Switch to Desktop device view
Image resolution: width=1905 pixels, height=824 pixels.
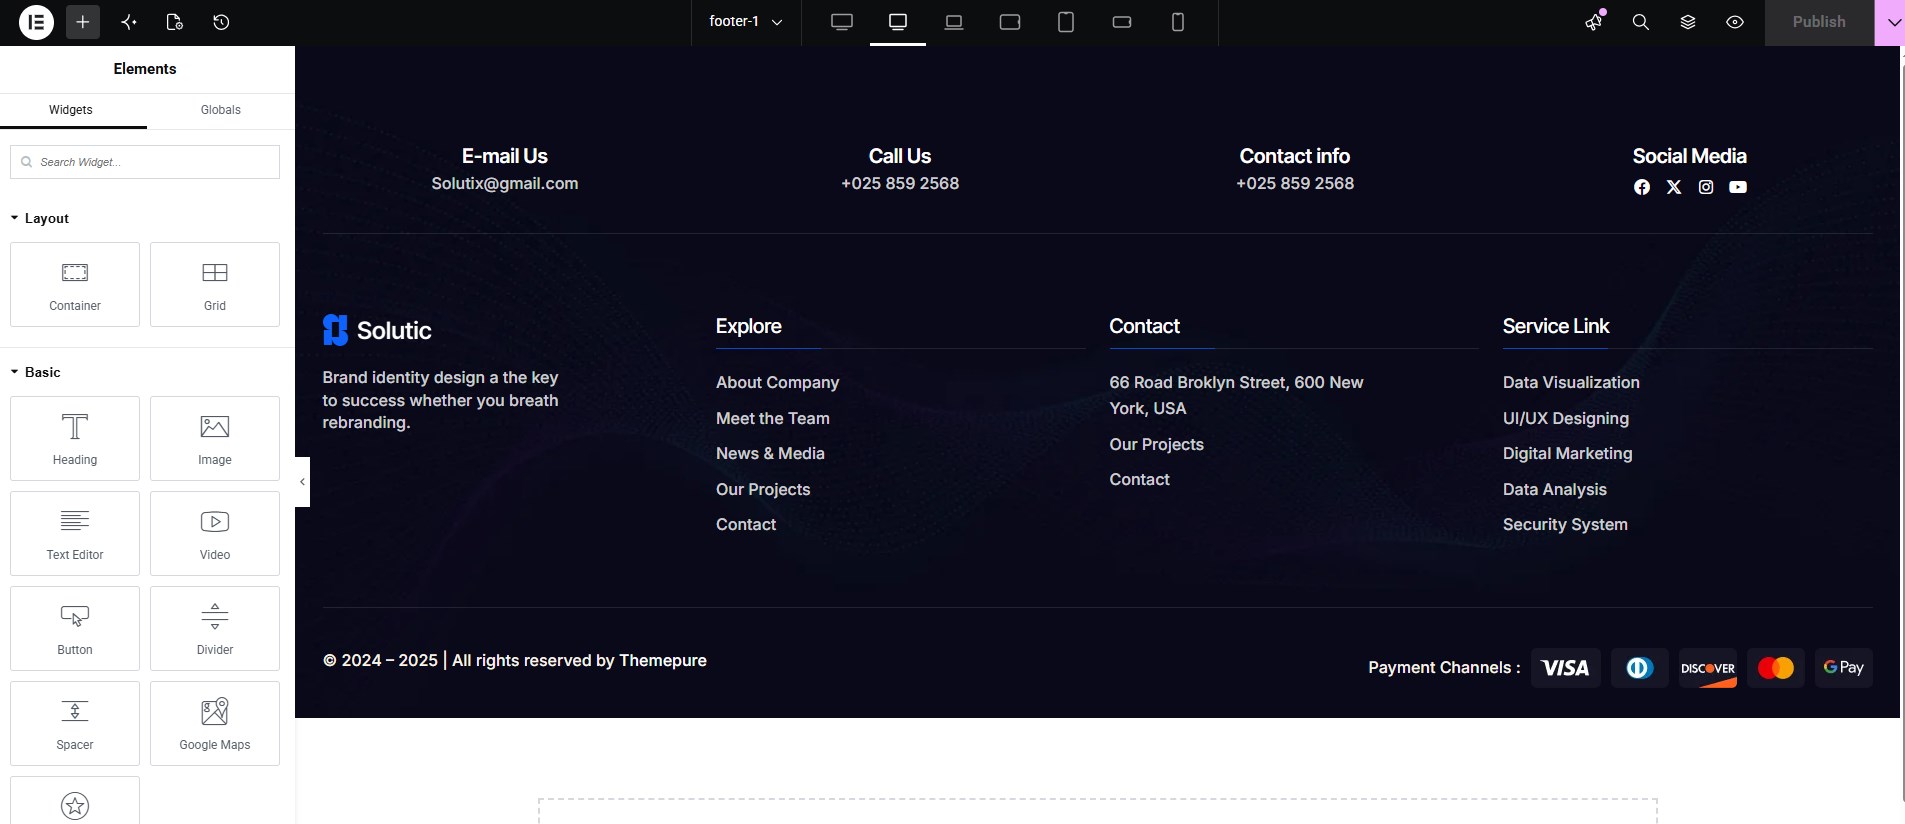[x=898, y=22]
